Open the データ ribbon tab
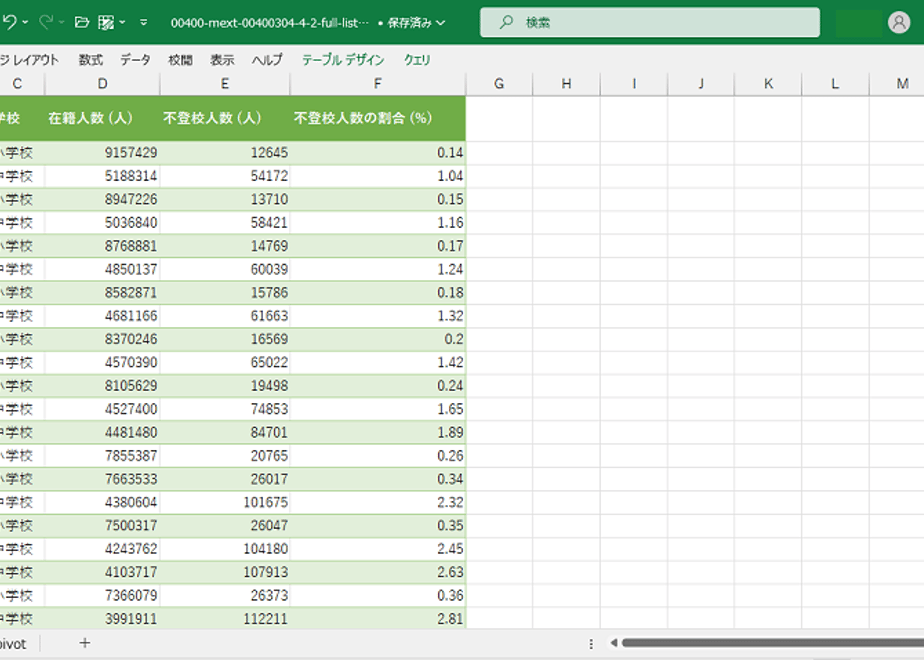The height and width of the screenshot is (660, 924). [135, 60]
